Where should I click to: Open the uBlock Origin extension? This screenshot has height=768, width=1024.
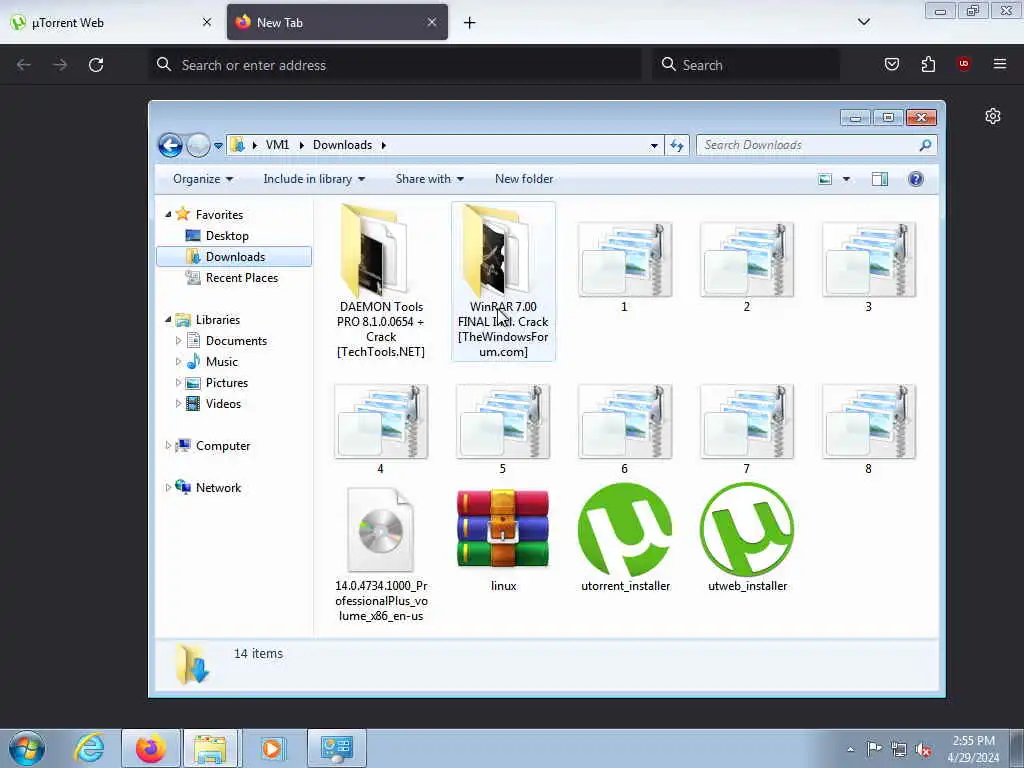point(963,64)
